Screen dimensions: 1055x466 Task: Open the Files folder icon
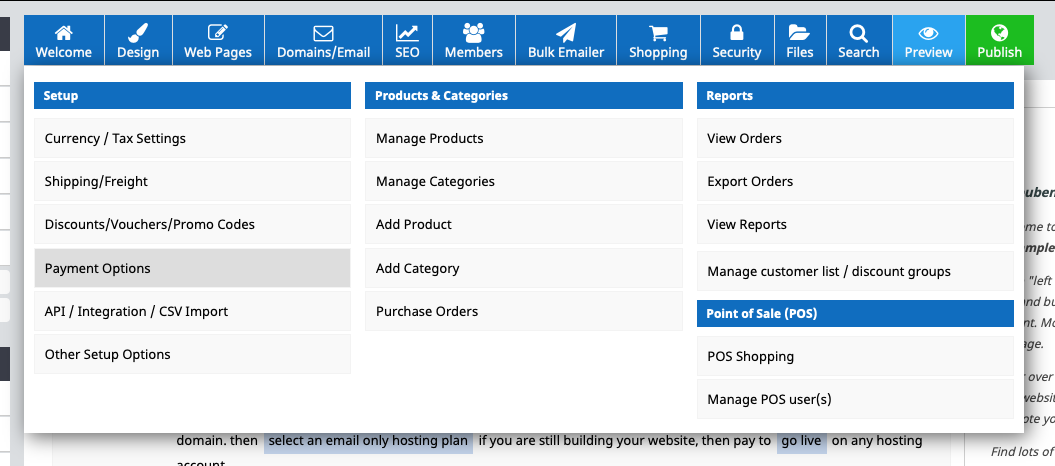pyautogui.click(x=799, y=33)
